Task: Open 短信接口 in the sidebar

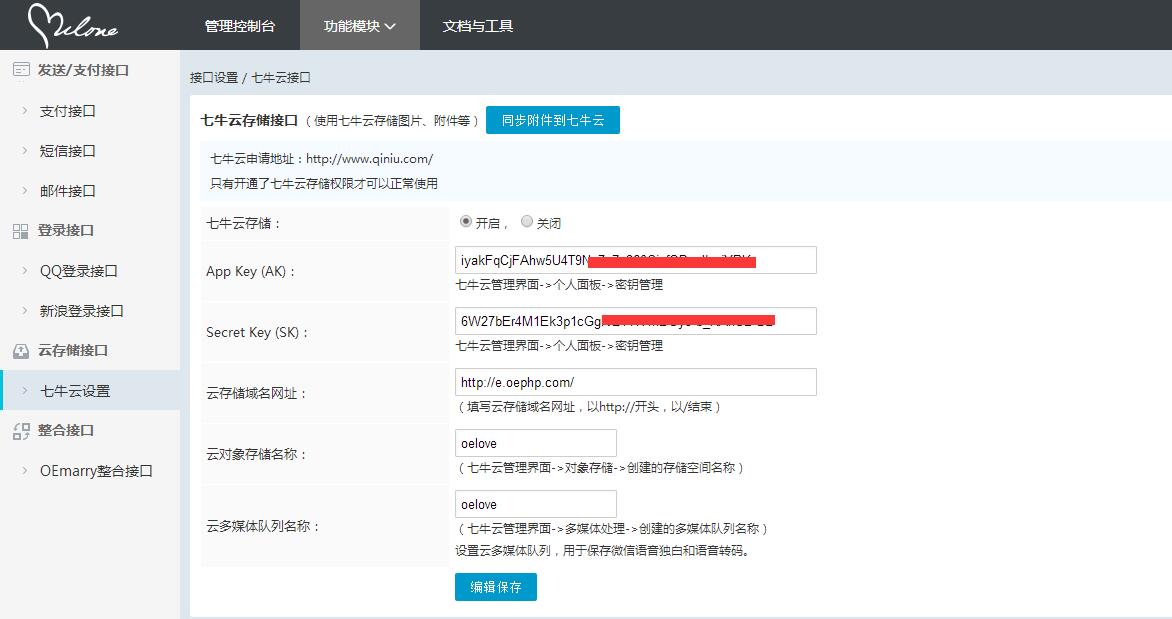Action: point(67,151)
